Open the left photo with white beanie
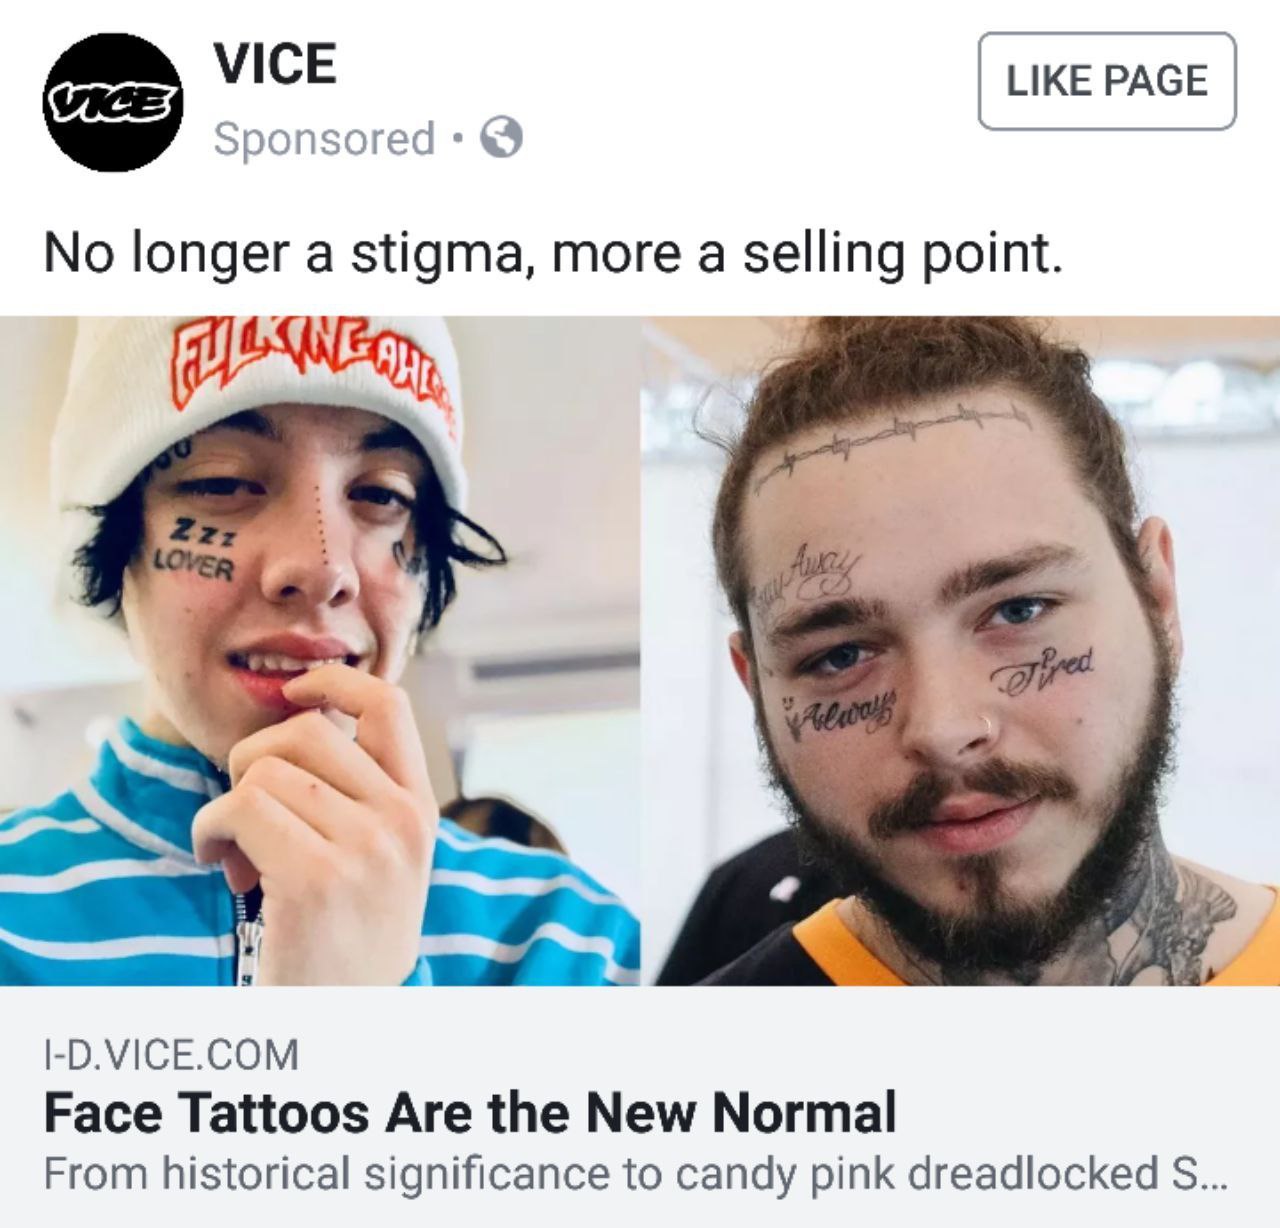 [320, 651]
